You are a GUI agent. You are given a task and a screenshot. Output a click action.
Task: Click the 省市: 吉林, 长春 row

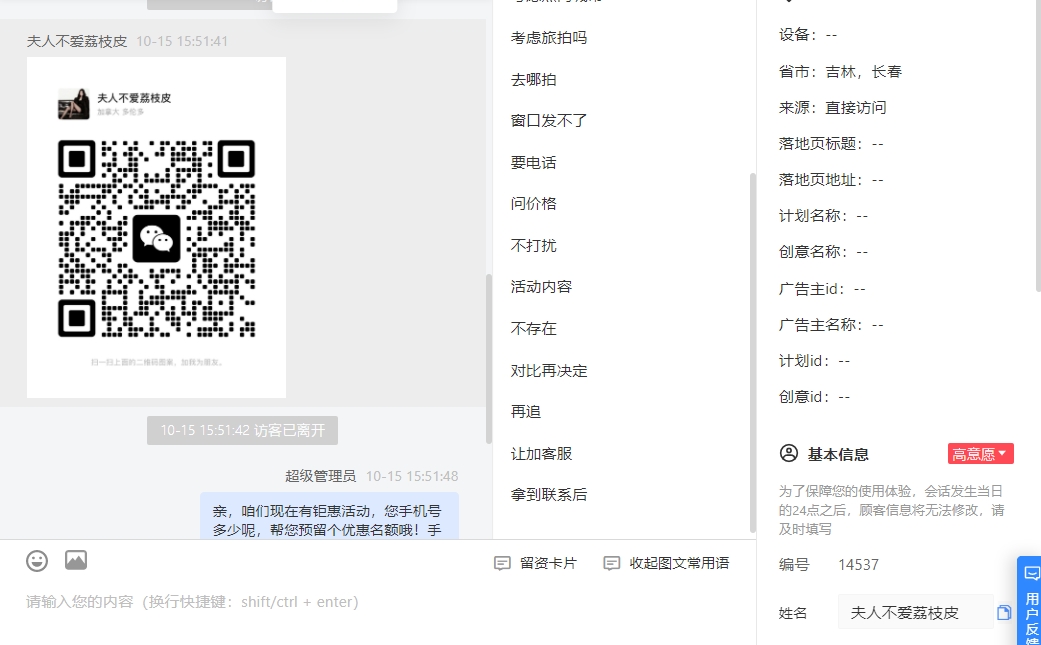pos(840,72)
